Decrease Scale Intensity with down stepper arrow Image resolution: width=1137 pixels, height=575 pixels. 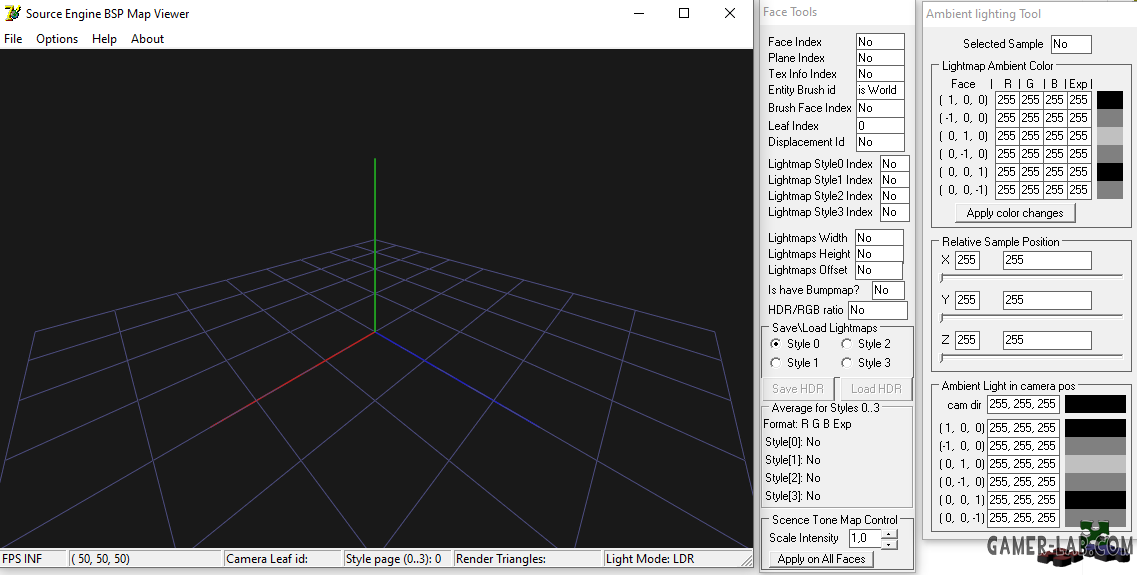(890, 544)
